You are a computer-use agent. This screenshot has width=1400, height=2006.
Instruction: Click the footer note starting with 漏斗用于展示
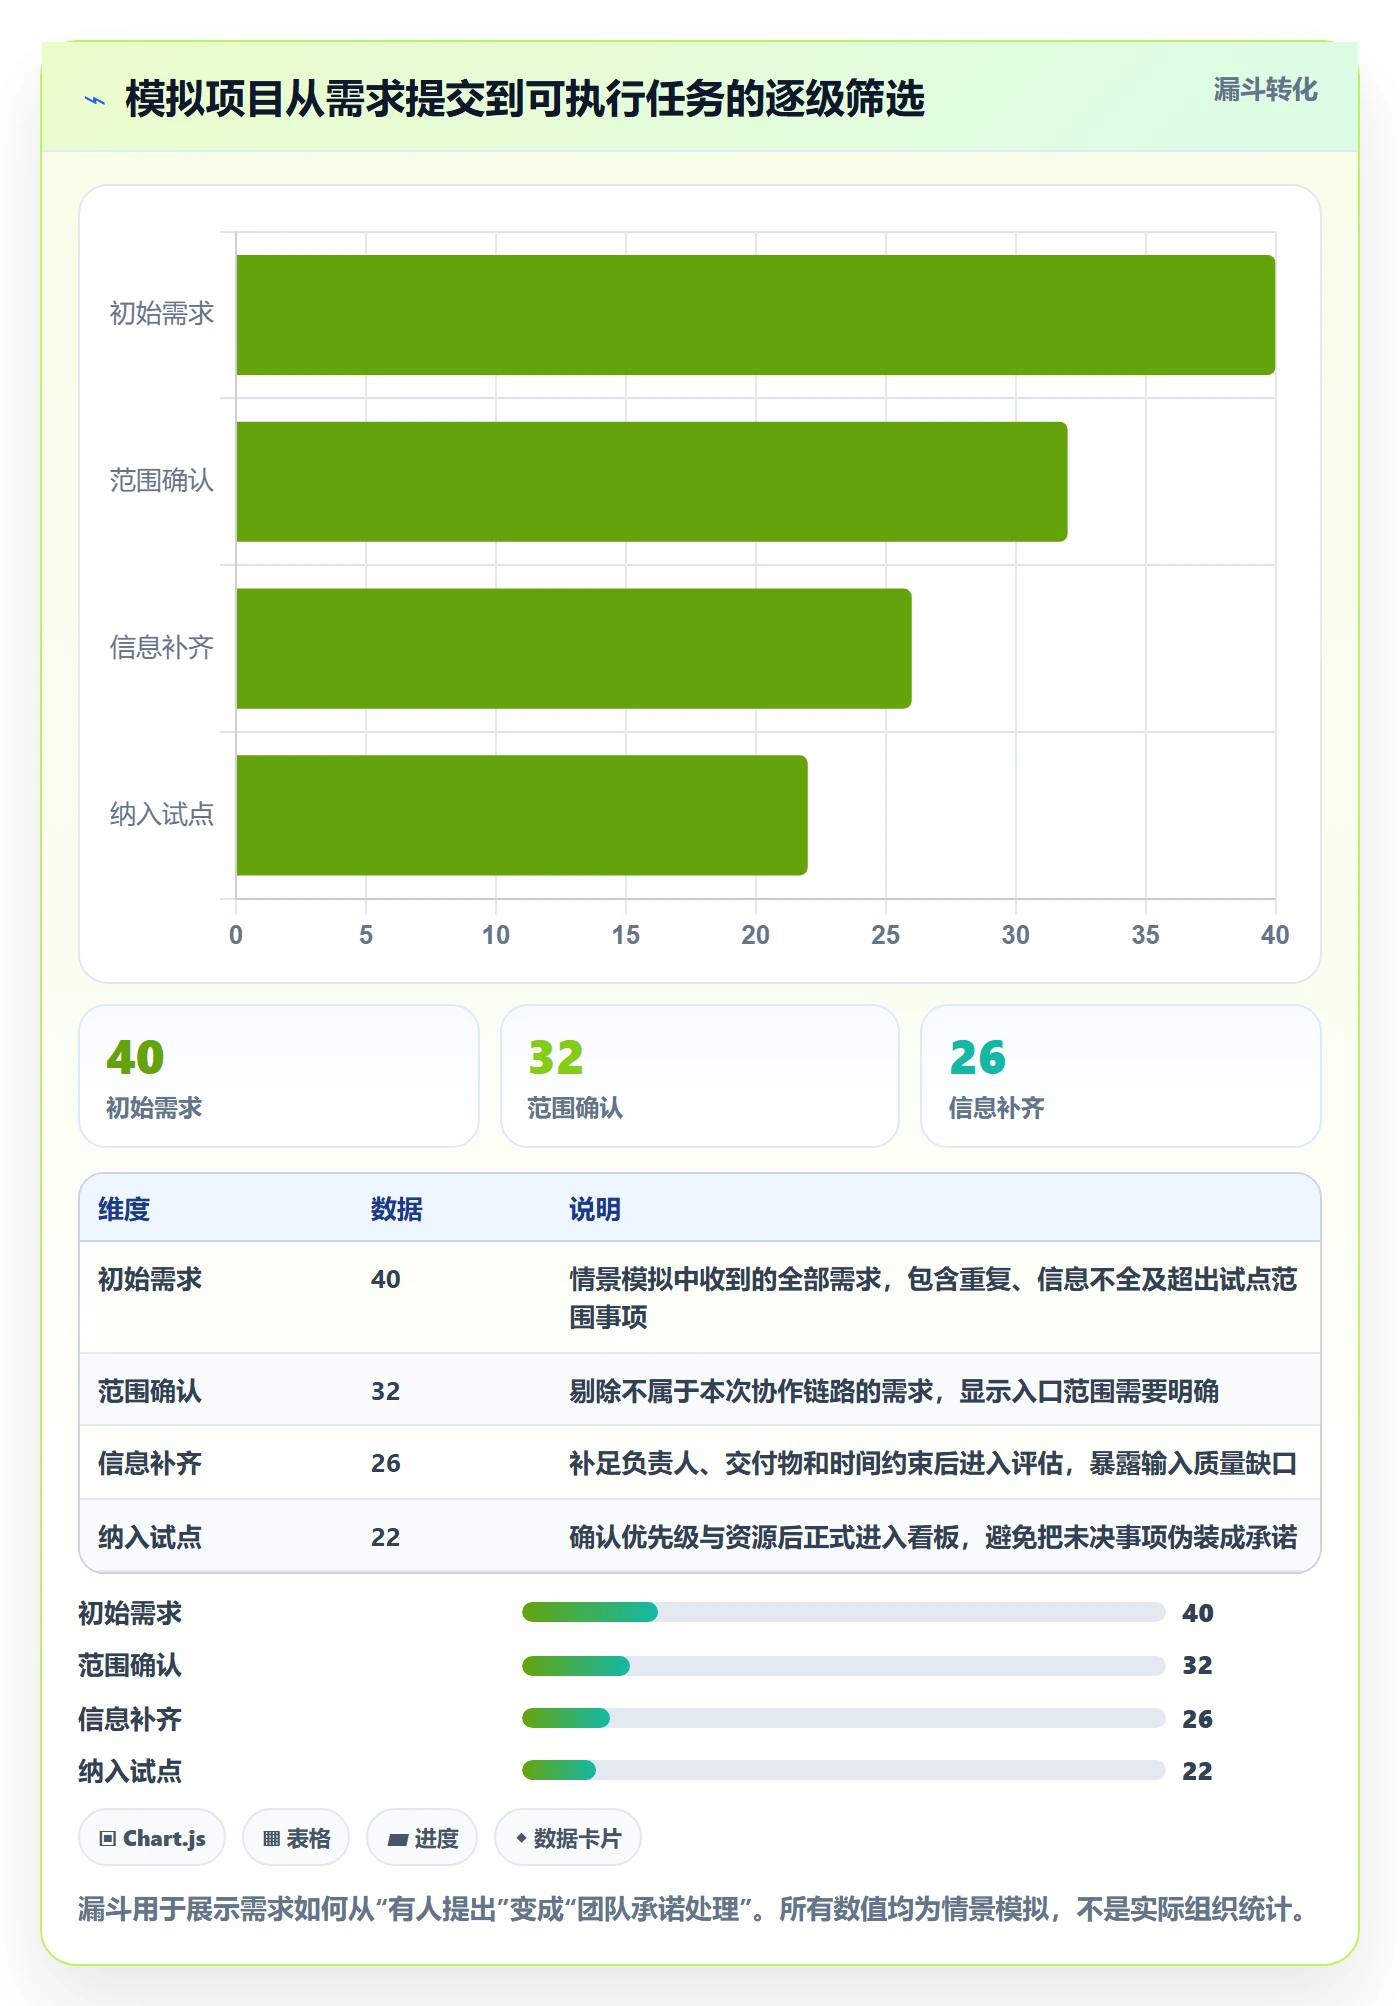693,1909
